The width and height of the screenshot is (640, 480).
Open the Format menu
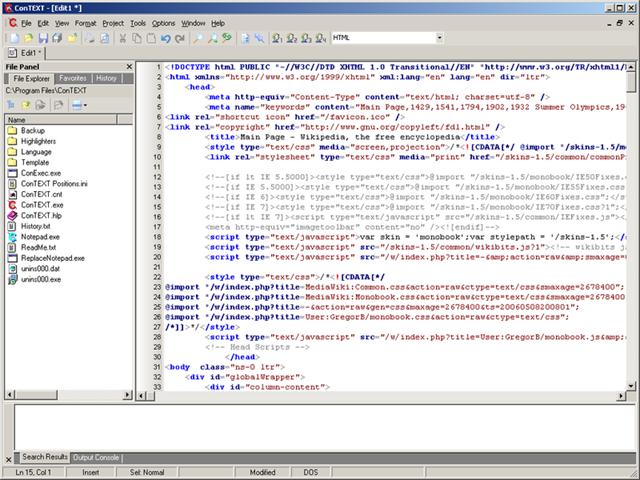click(x=85, y=22)
